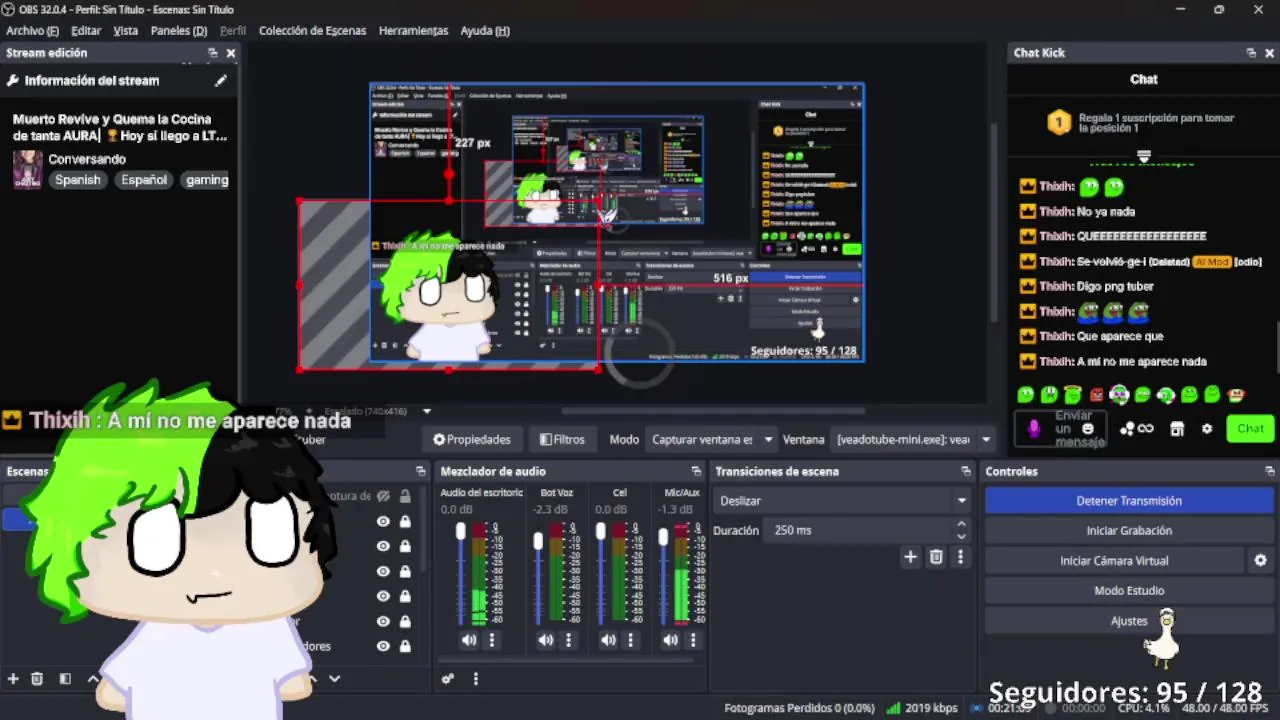
Task: Open scene filters icon in Escenas toolbar
Action: click(x=65, y=678)
